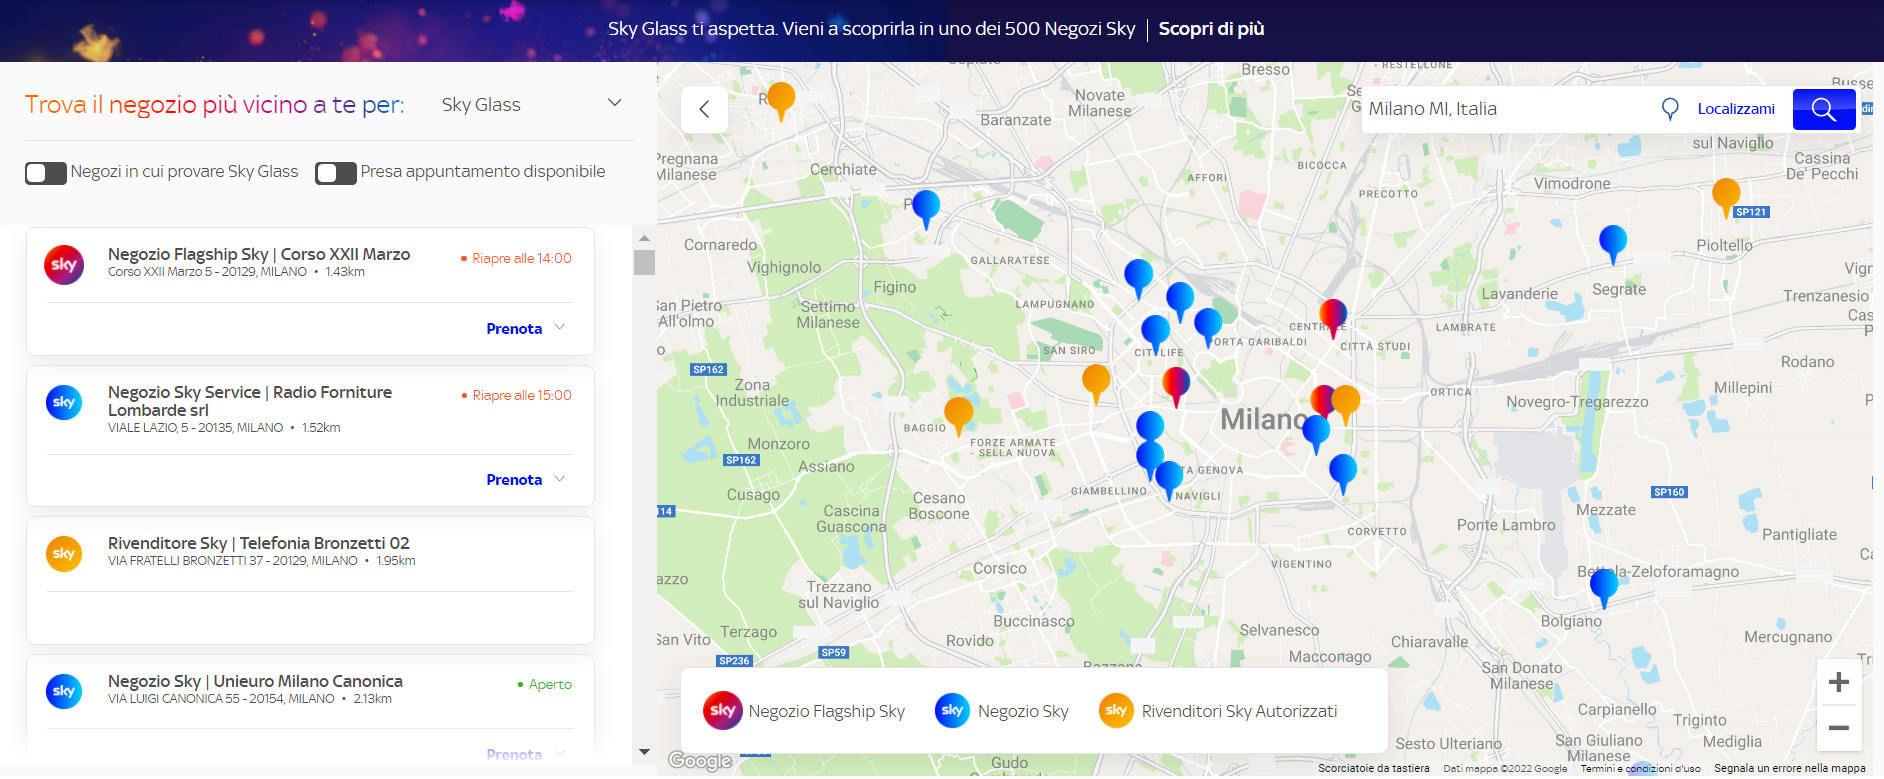Open the Scopri di più banner link
The width and height of the screenshot is (1884, 779).
point(1211,29)
